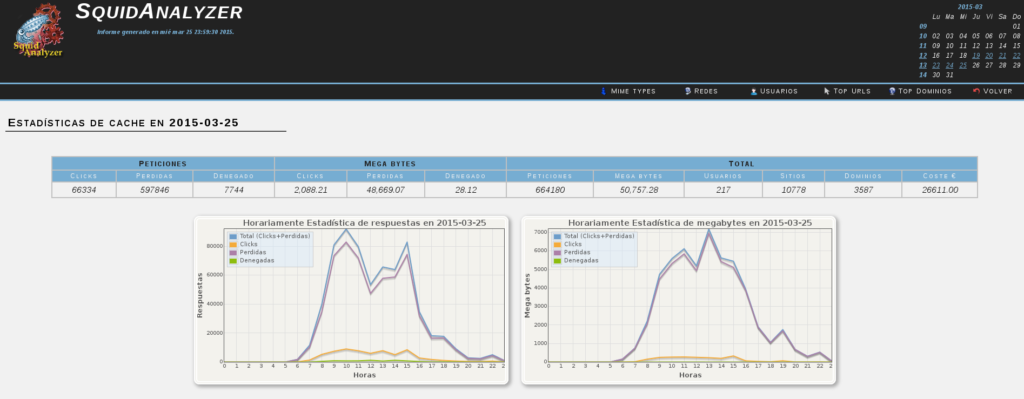The height and width of the screenshot is (399, 1024).
Task: Click the Informe generado timestamp text
Action: pos(166,31)
